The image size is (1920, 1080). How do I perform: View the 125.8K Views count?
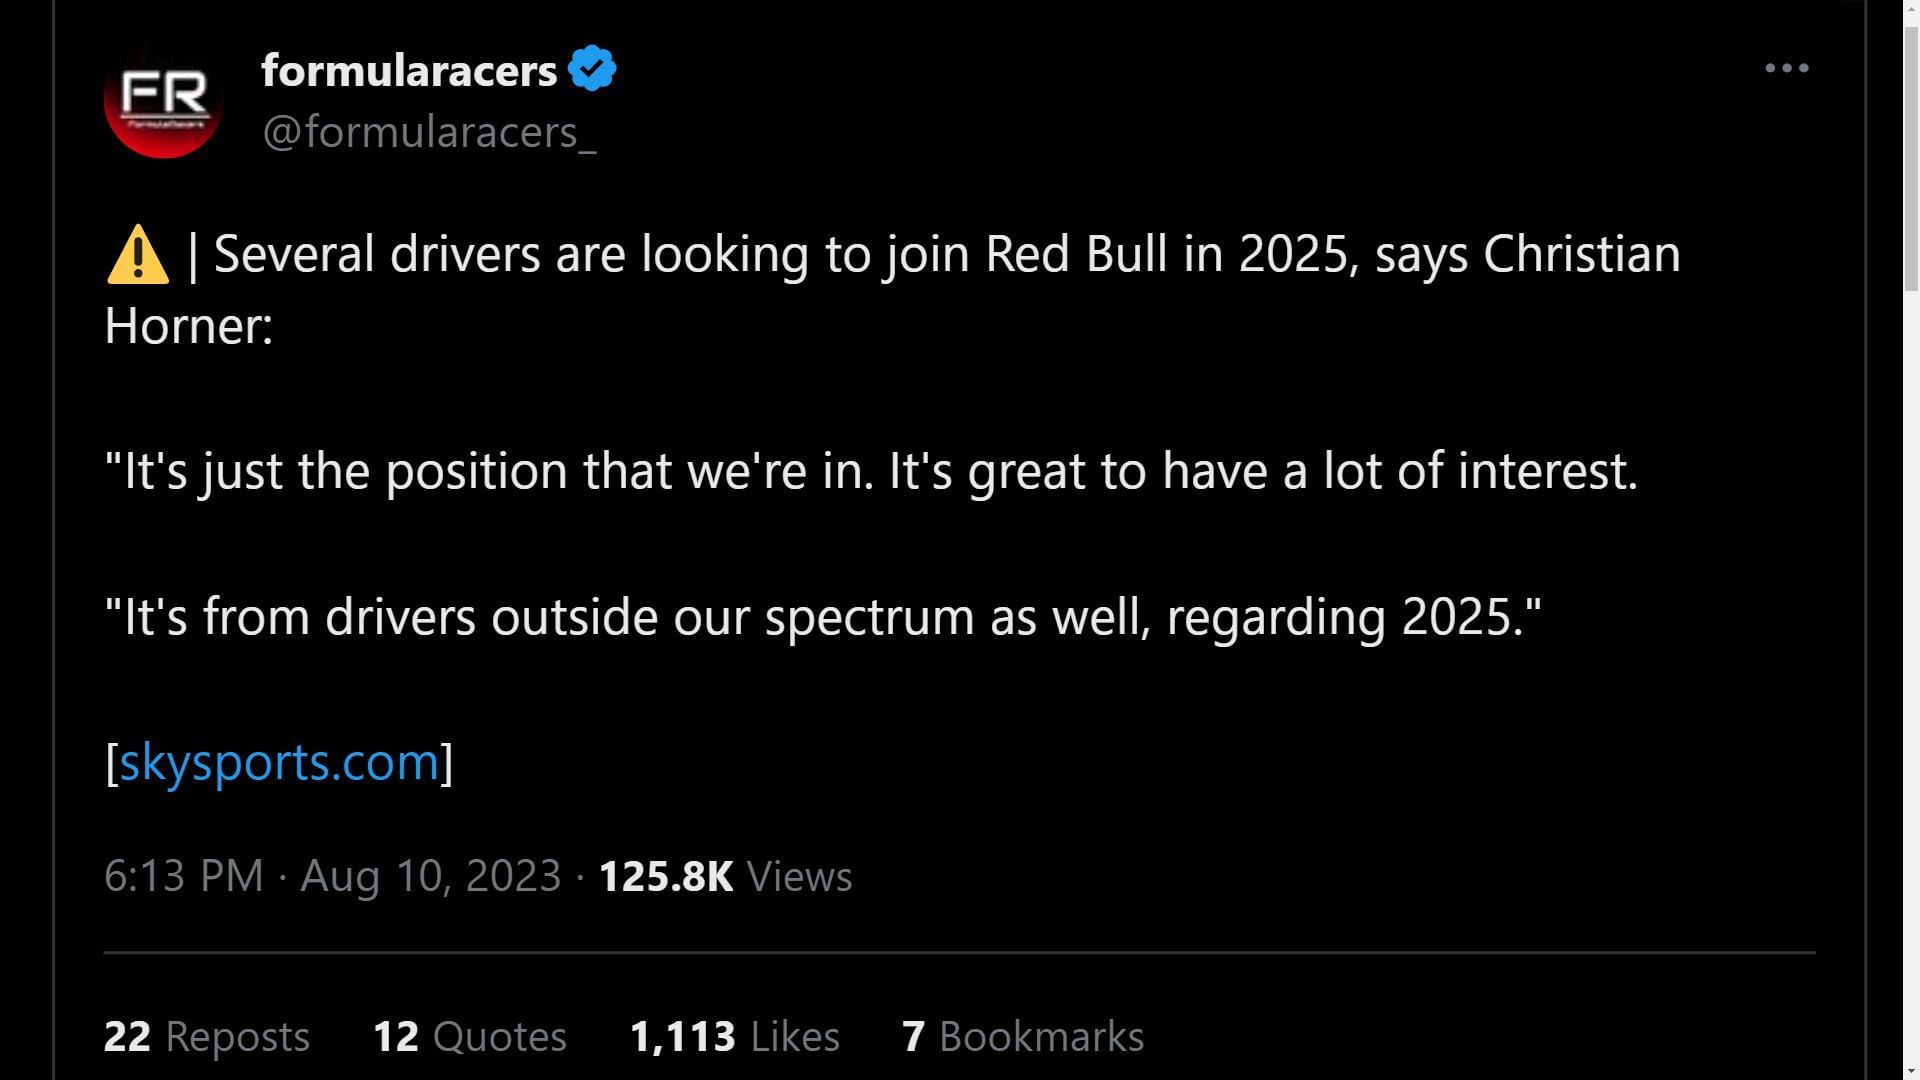(725, 876)
